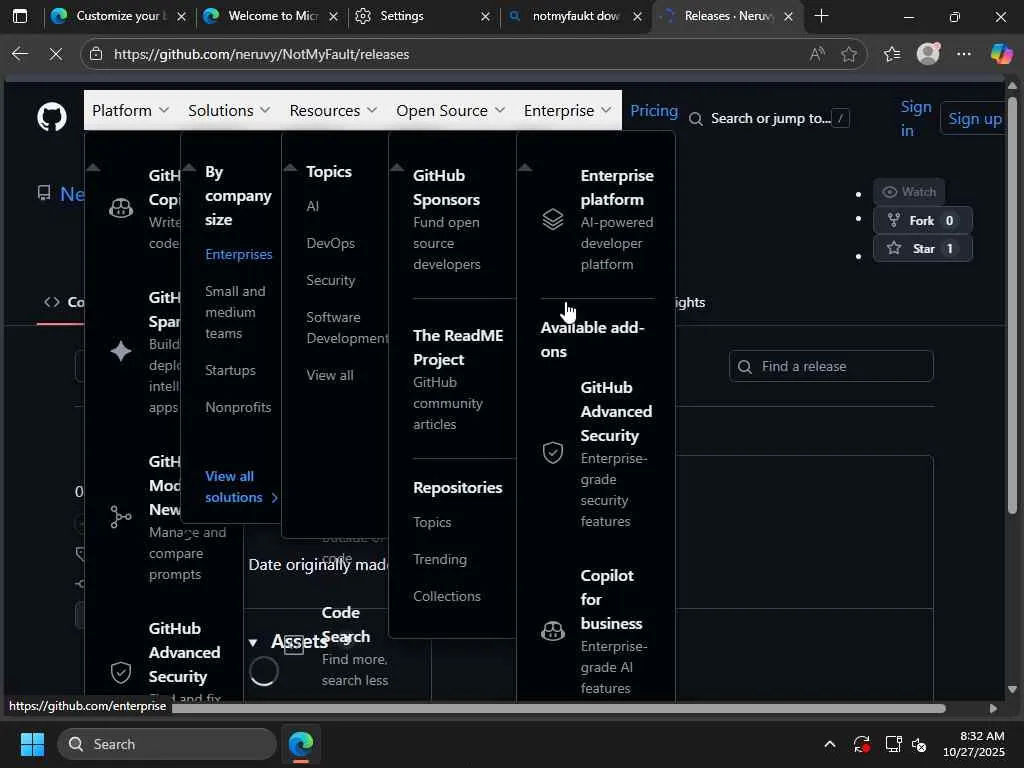Click the browser address bar URL

tap(261, 54)
